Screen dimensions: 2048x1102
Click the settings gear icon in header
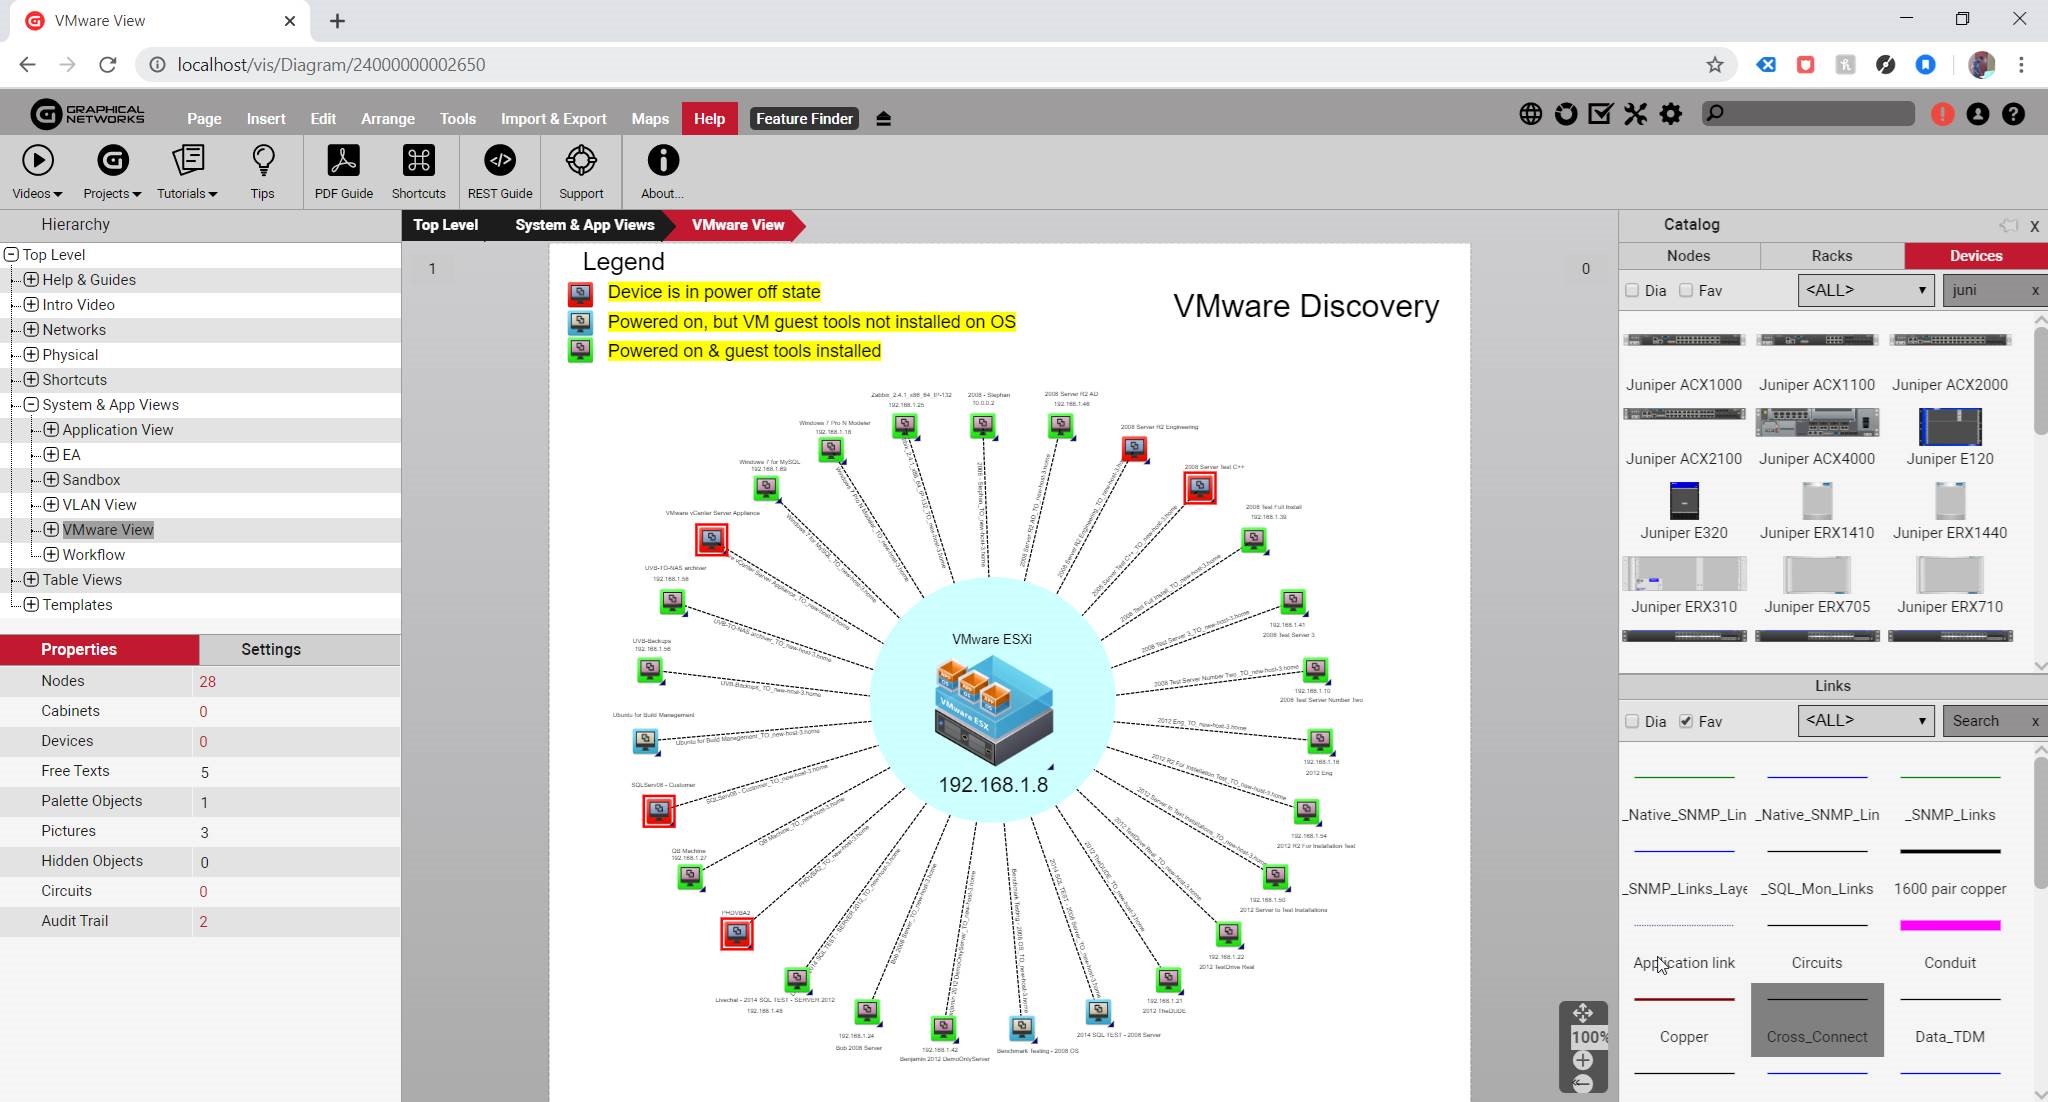point(1670,114)
